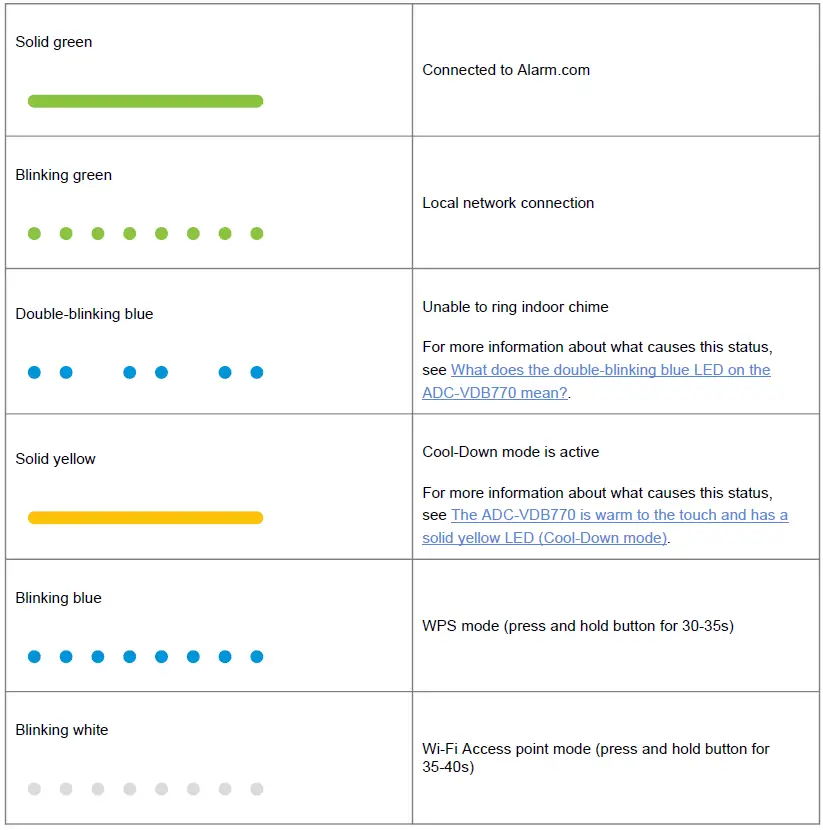This screenshot has height=830, width=823.
Task: Click the "Double-blinking blue" label
Action: click(85, 314)
